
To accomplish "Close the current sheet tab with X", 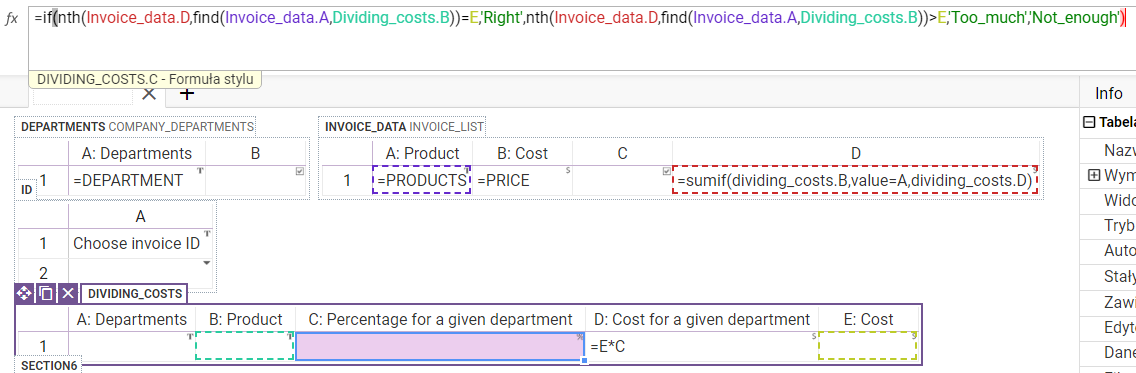I will click(149, 93).
